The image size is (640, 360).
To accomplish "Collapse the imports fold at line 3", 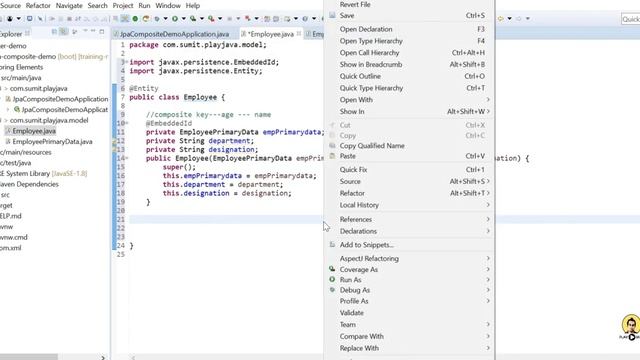I will 127,62.
